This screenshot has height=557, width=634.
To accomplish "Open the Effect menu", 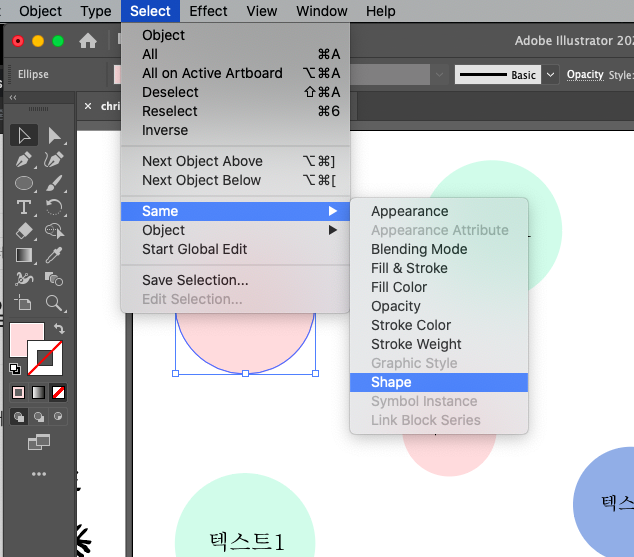I will (208, 11).
